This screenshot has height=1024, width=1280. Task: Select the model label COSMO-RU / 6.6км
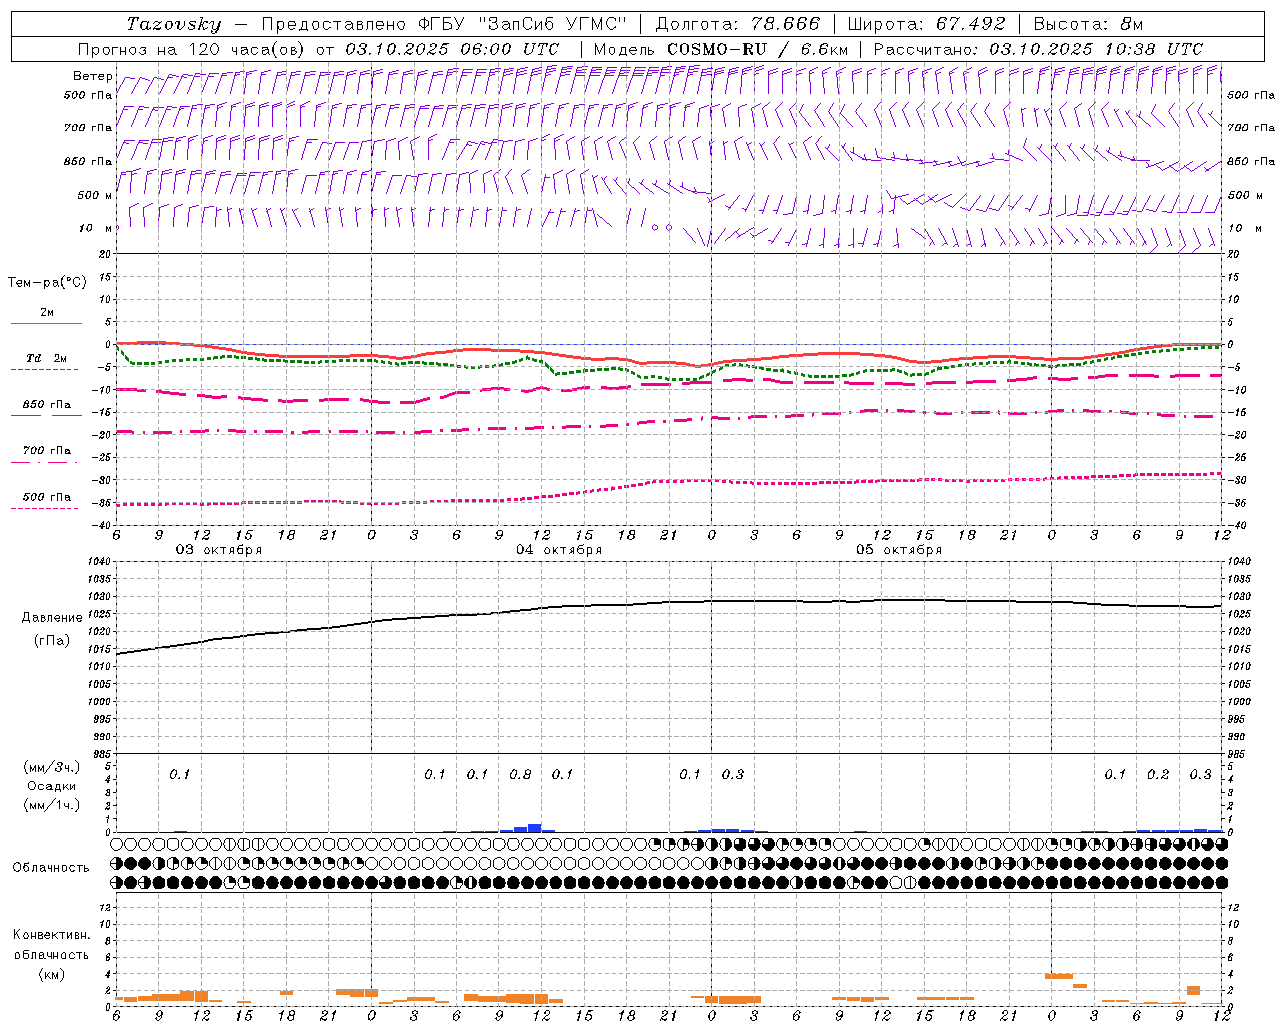click(757, 49)
